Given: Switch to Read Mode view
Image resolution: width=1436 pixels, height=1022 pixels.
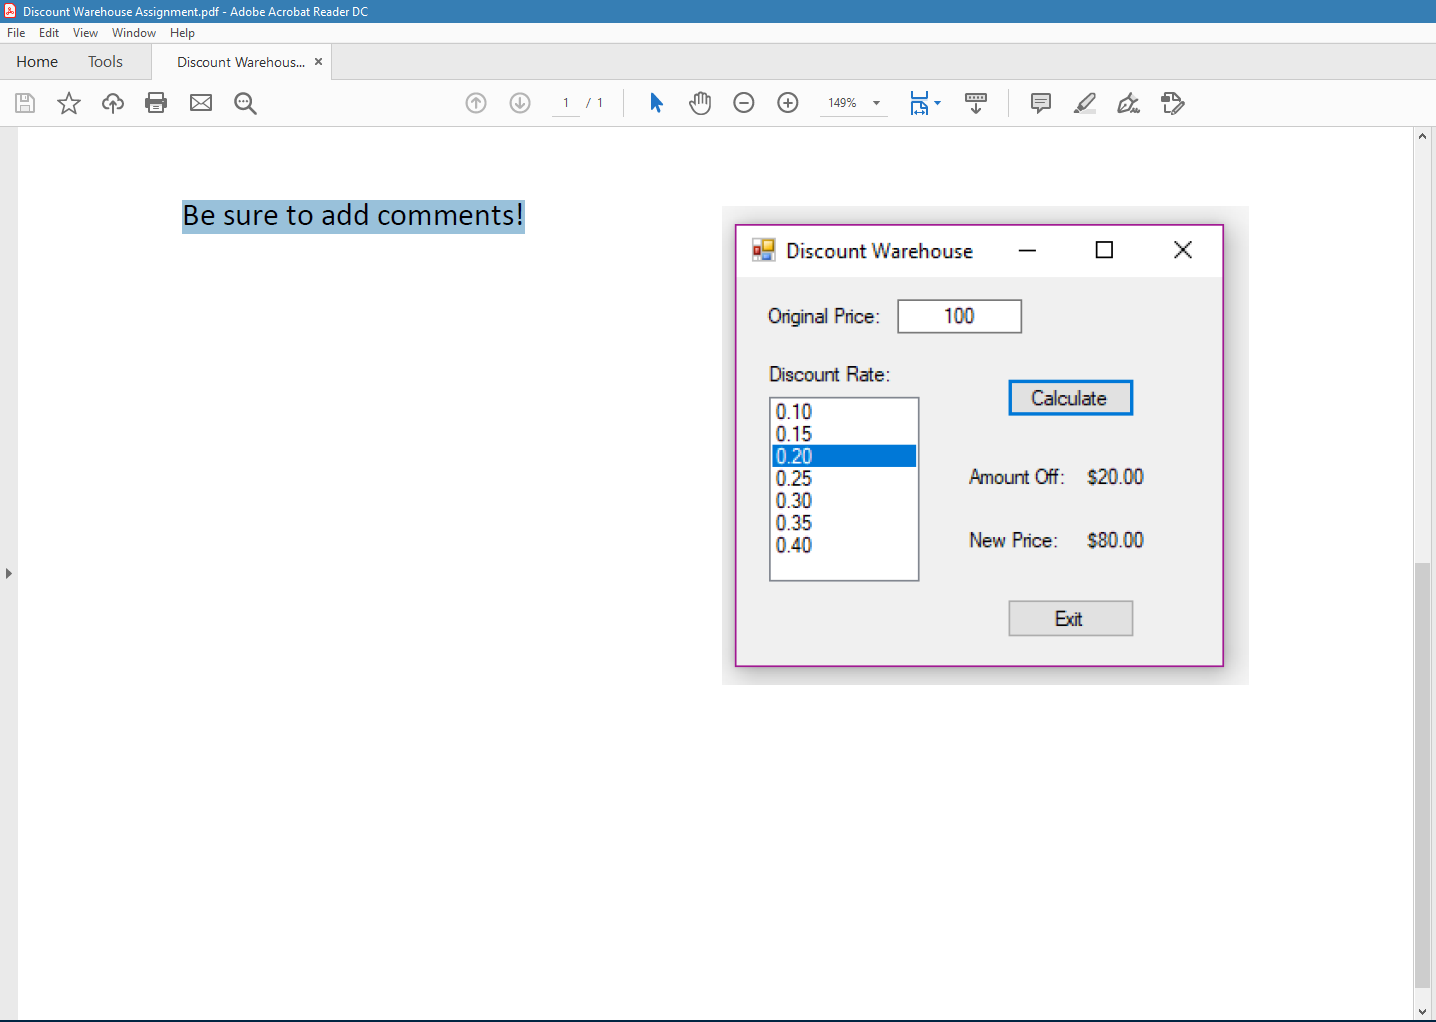Looking at the screenshot, I should click(x=975, y=103).
